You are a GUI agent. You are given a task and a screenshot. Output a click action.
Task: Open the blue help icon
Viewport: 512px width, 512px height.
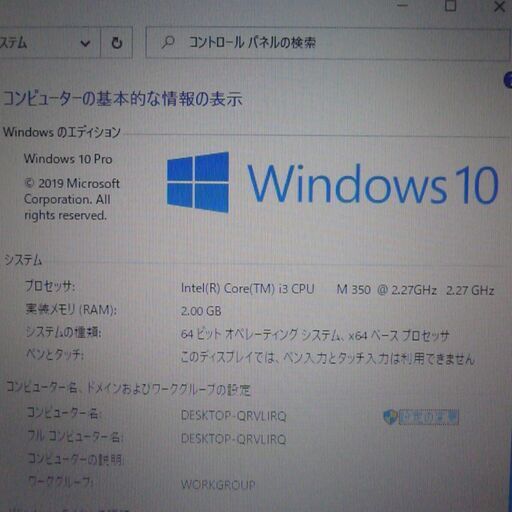(508, 80)
